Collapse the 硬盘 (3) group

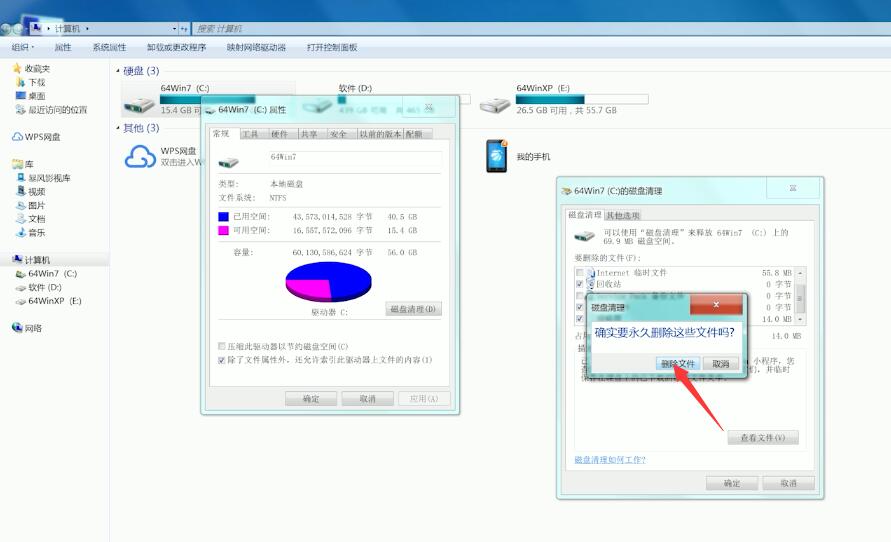pyautogui.click(x=118, y=71)
